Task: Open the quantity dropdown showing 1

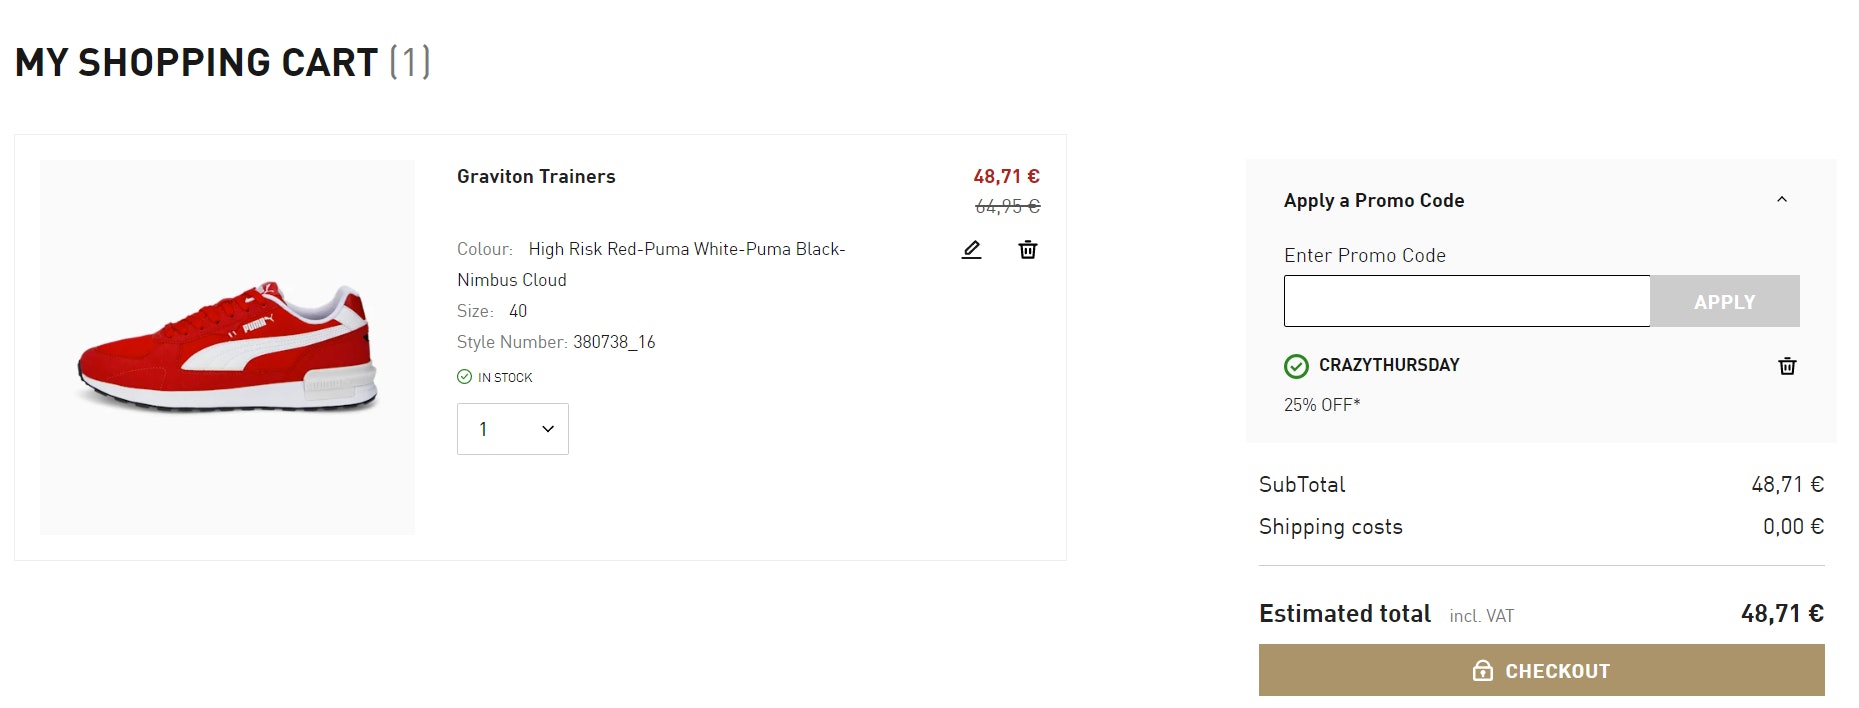Action: [512, 429]
